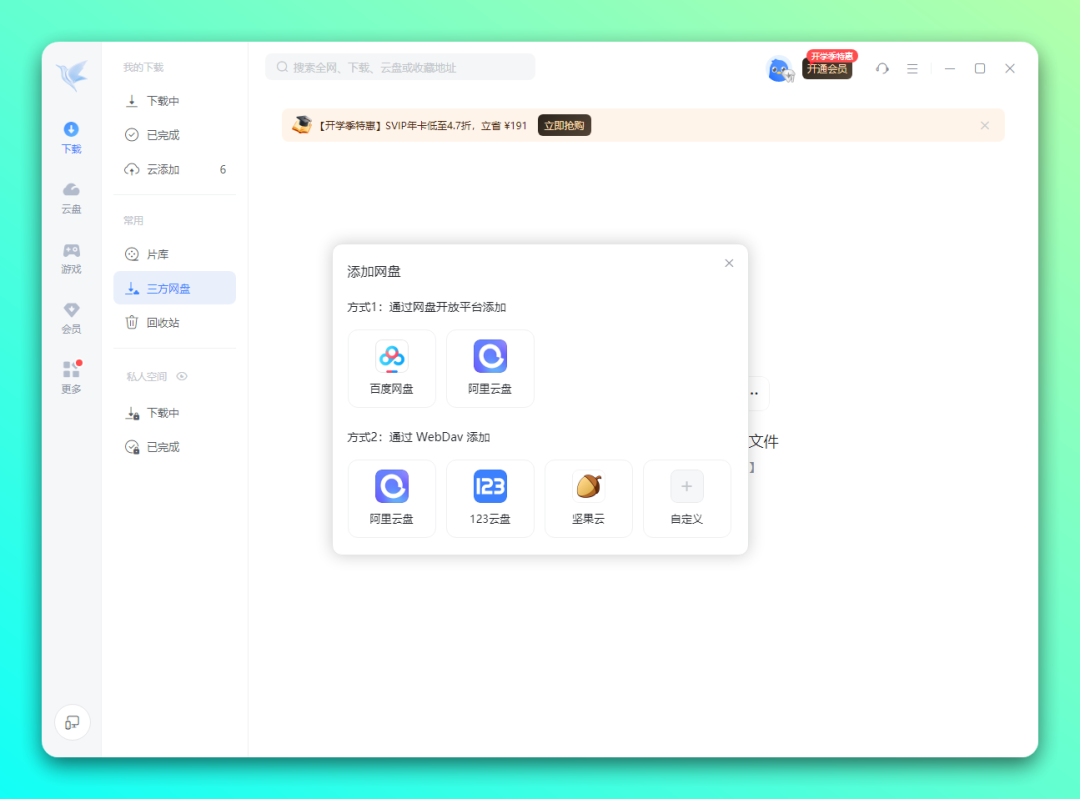
Task: Open the 会员 membership section
Action: tap(71, 318)
